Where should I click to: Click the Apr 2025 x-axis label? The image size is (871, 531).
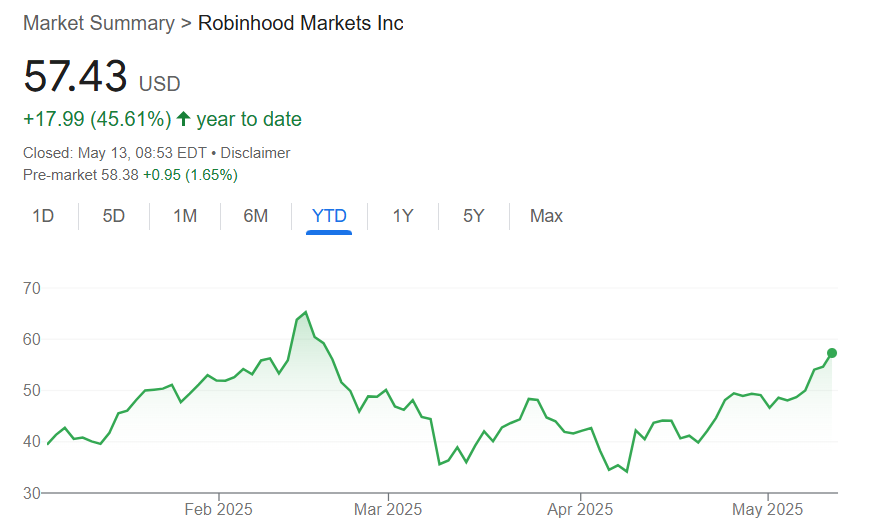(x=581, y=509)
